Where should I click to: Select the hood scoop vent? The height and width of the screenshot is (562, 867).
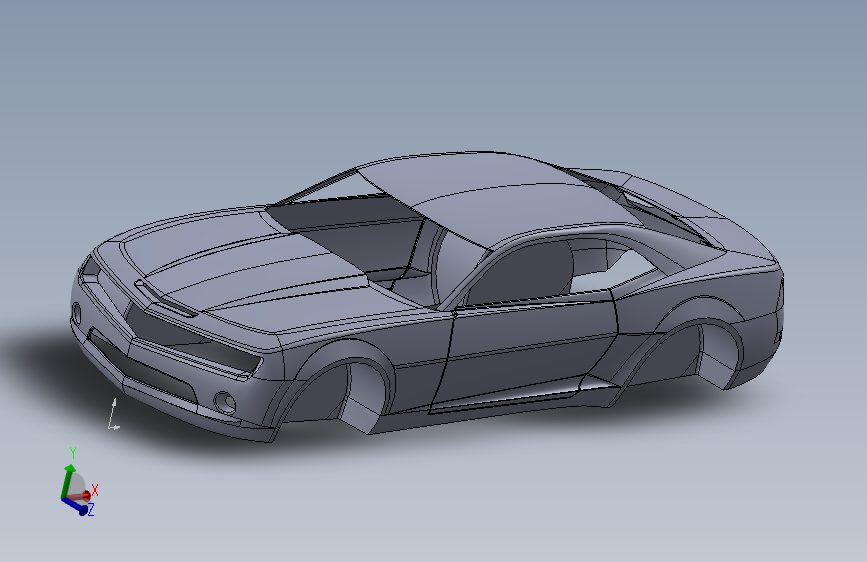coord(166,299)
